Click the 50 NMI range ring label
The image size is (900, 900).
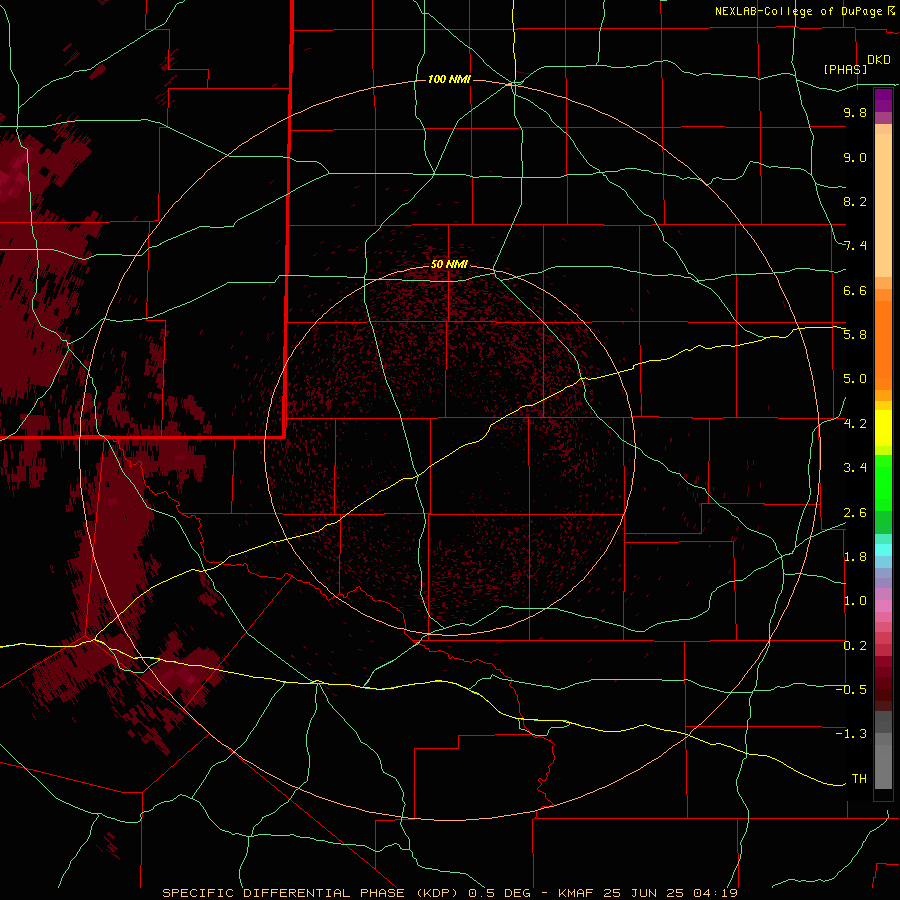tap(449, 264)
